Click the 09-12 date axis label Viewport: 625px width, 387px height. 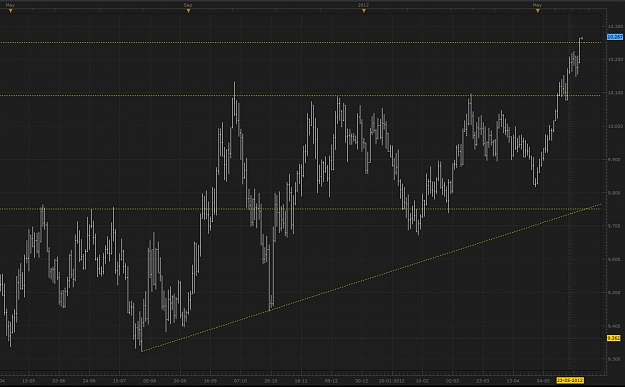click(331, 381)
